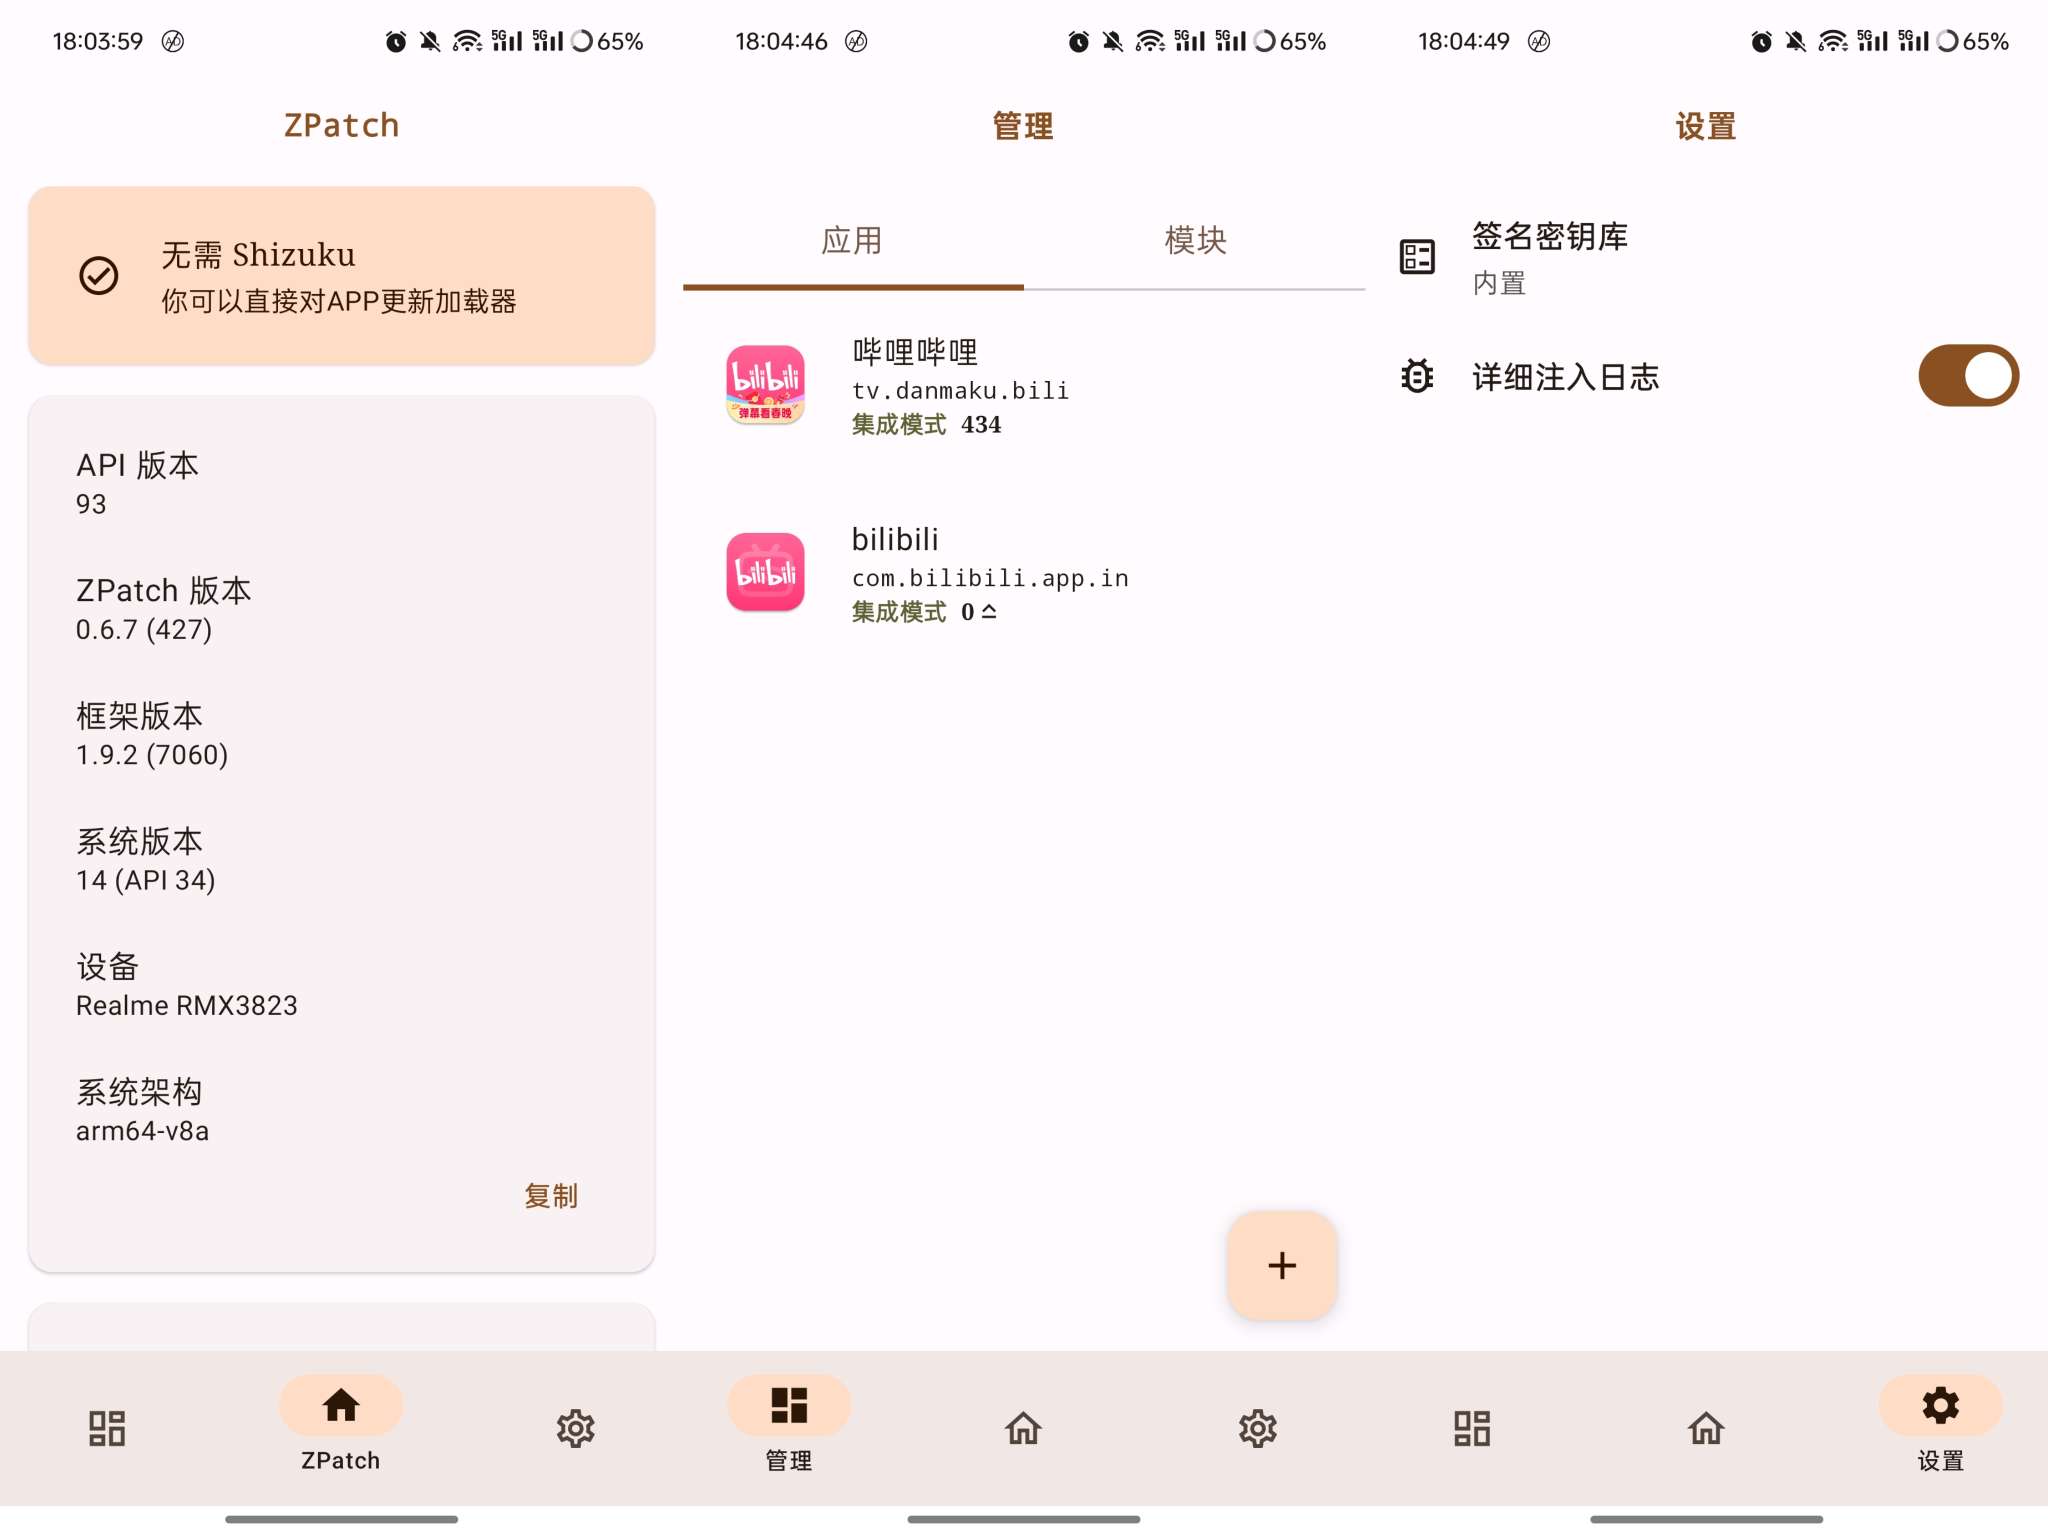This screenshot has width=2048, height=1536.
Task: Select 管理 tab in middle screen navbar
Action: [789, 1426]
